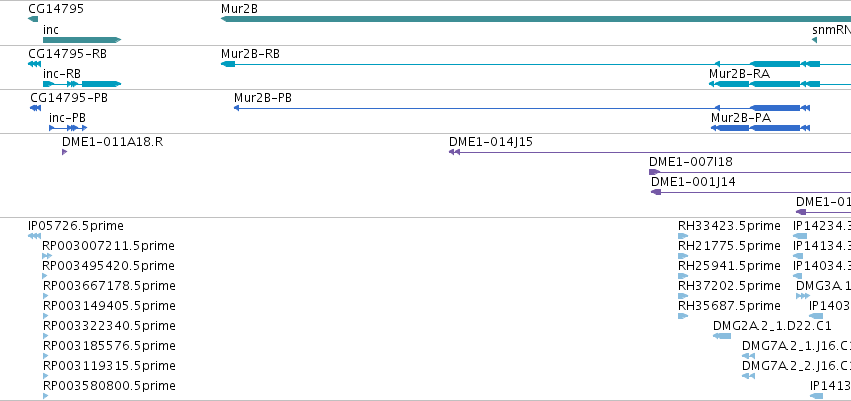Open the RP003149405.5prime EST label
Viewport: 851px width, 401px height.
pos(109,306)
